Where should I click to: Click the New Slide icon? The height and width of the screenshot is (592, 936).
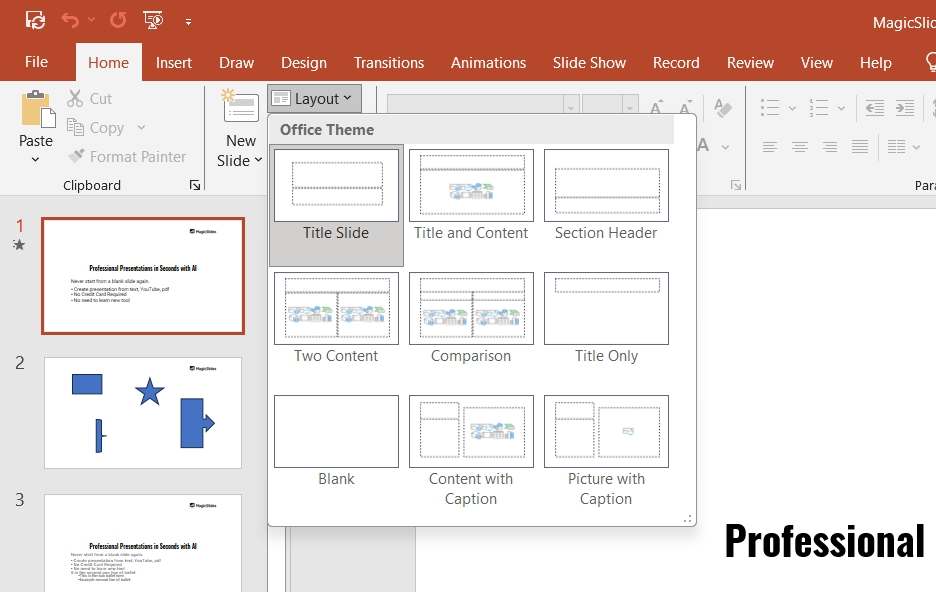coord(240,107)
